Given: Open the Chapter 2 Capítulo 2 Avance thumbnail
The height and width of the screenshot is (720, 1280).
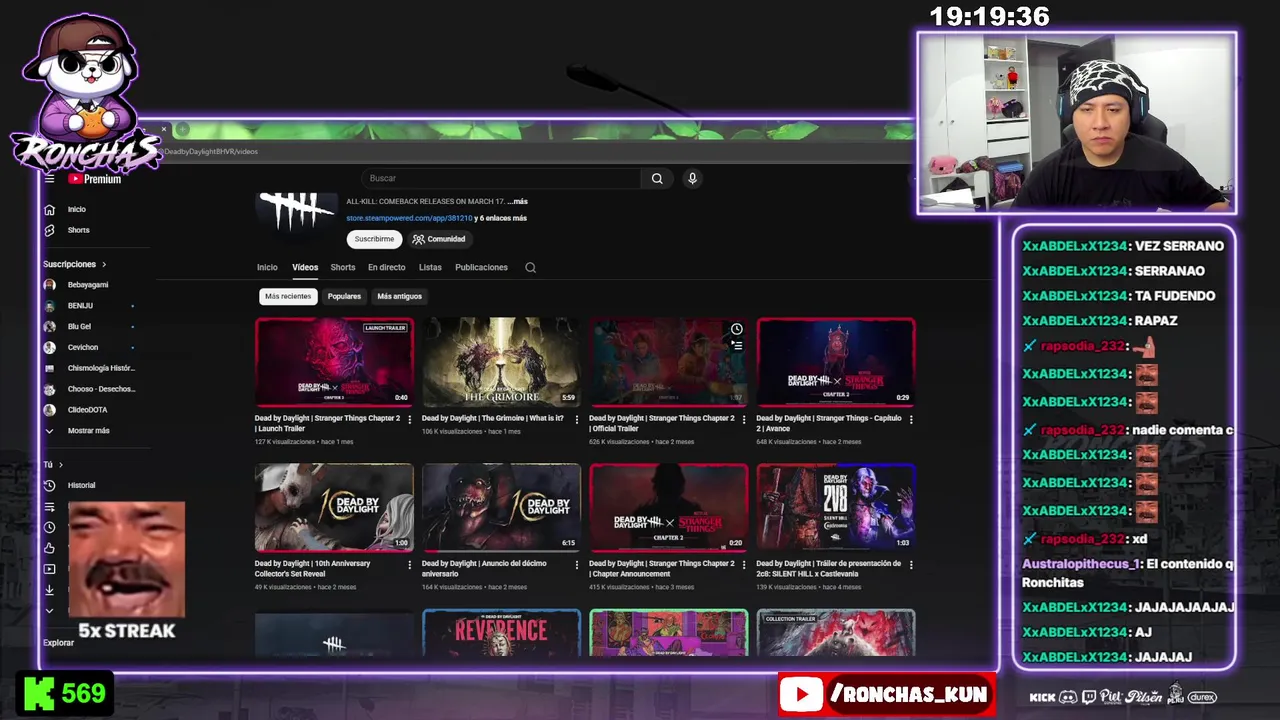Looking at the screenshot, I should pos(836,362).
